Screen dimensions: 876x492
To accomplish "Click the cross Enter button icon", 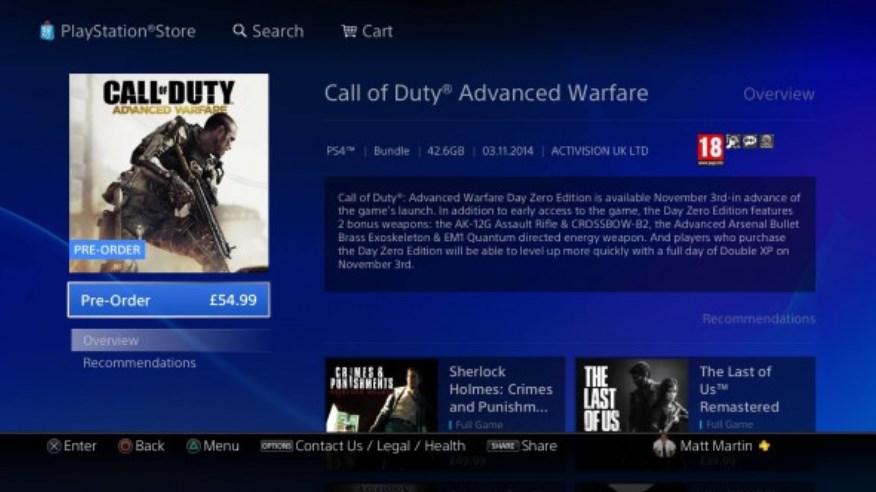I will (54, 446).
